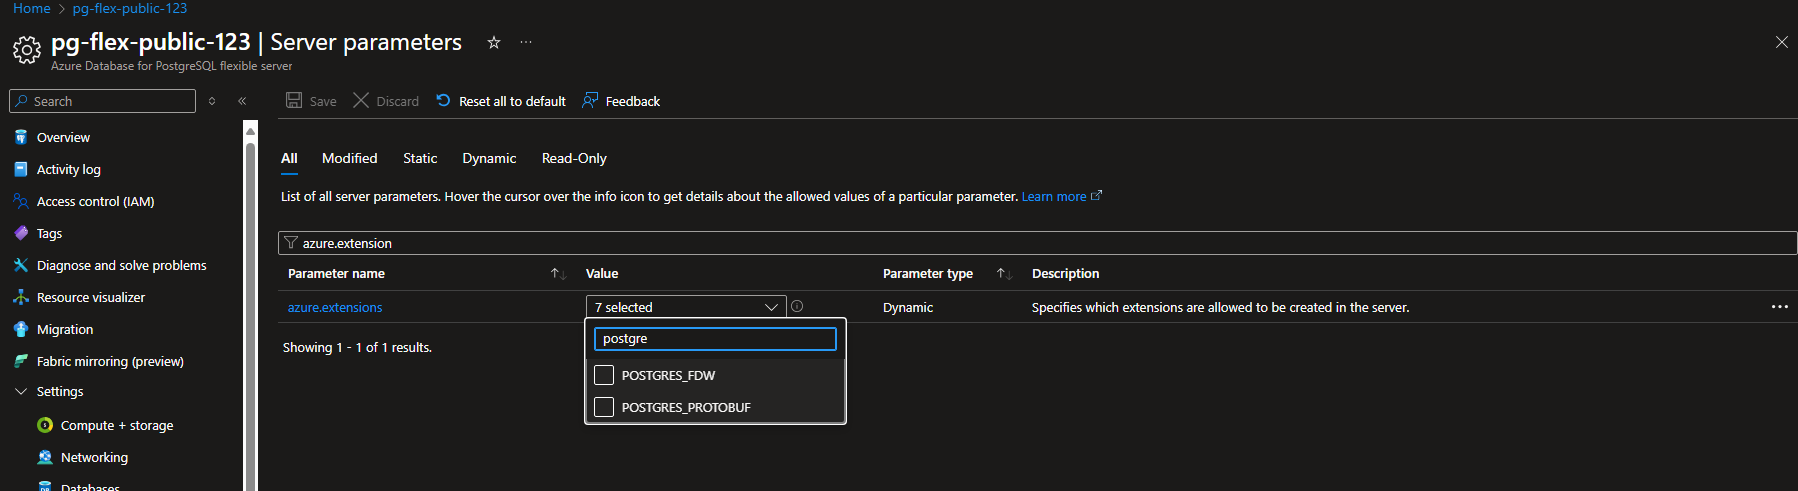
Task: Open Access control (IAM) page
Action: click(x=96, y=201)
